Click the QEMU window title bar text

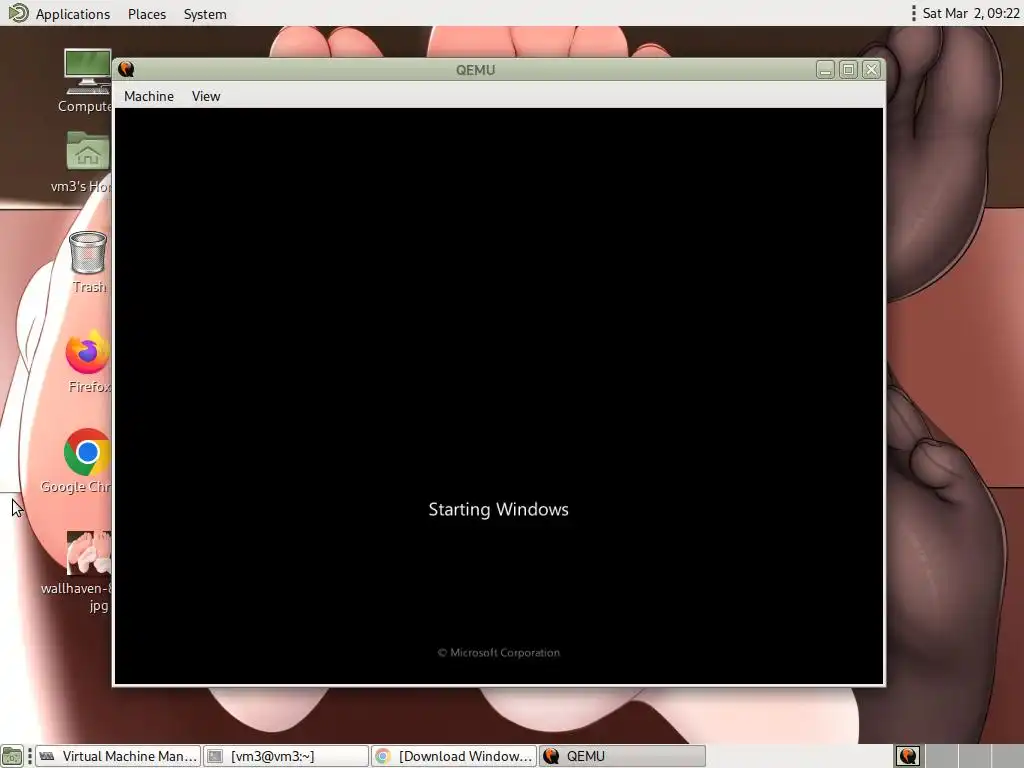[x=475, y=70]
